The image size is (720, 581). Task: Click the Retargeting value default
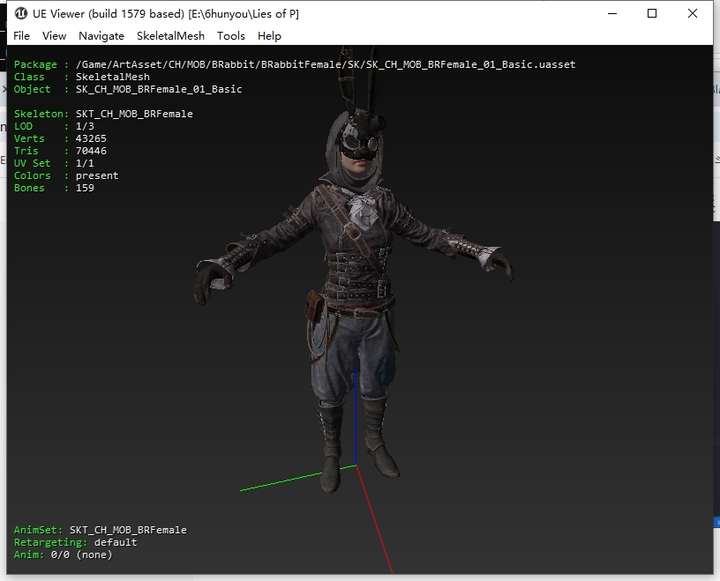point(116,542)
